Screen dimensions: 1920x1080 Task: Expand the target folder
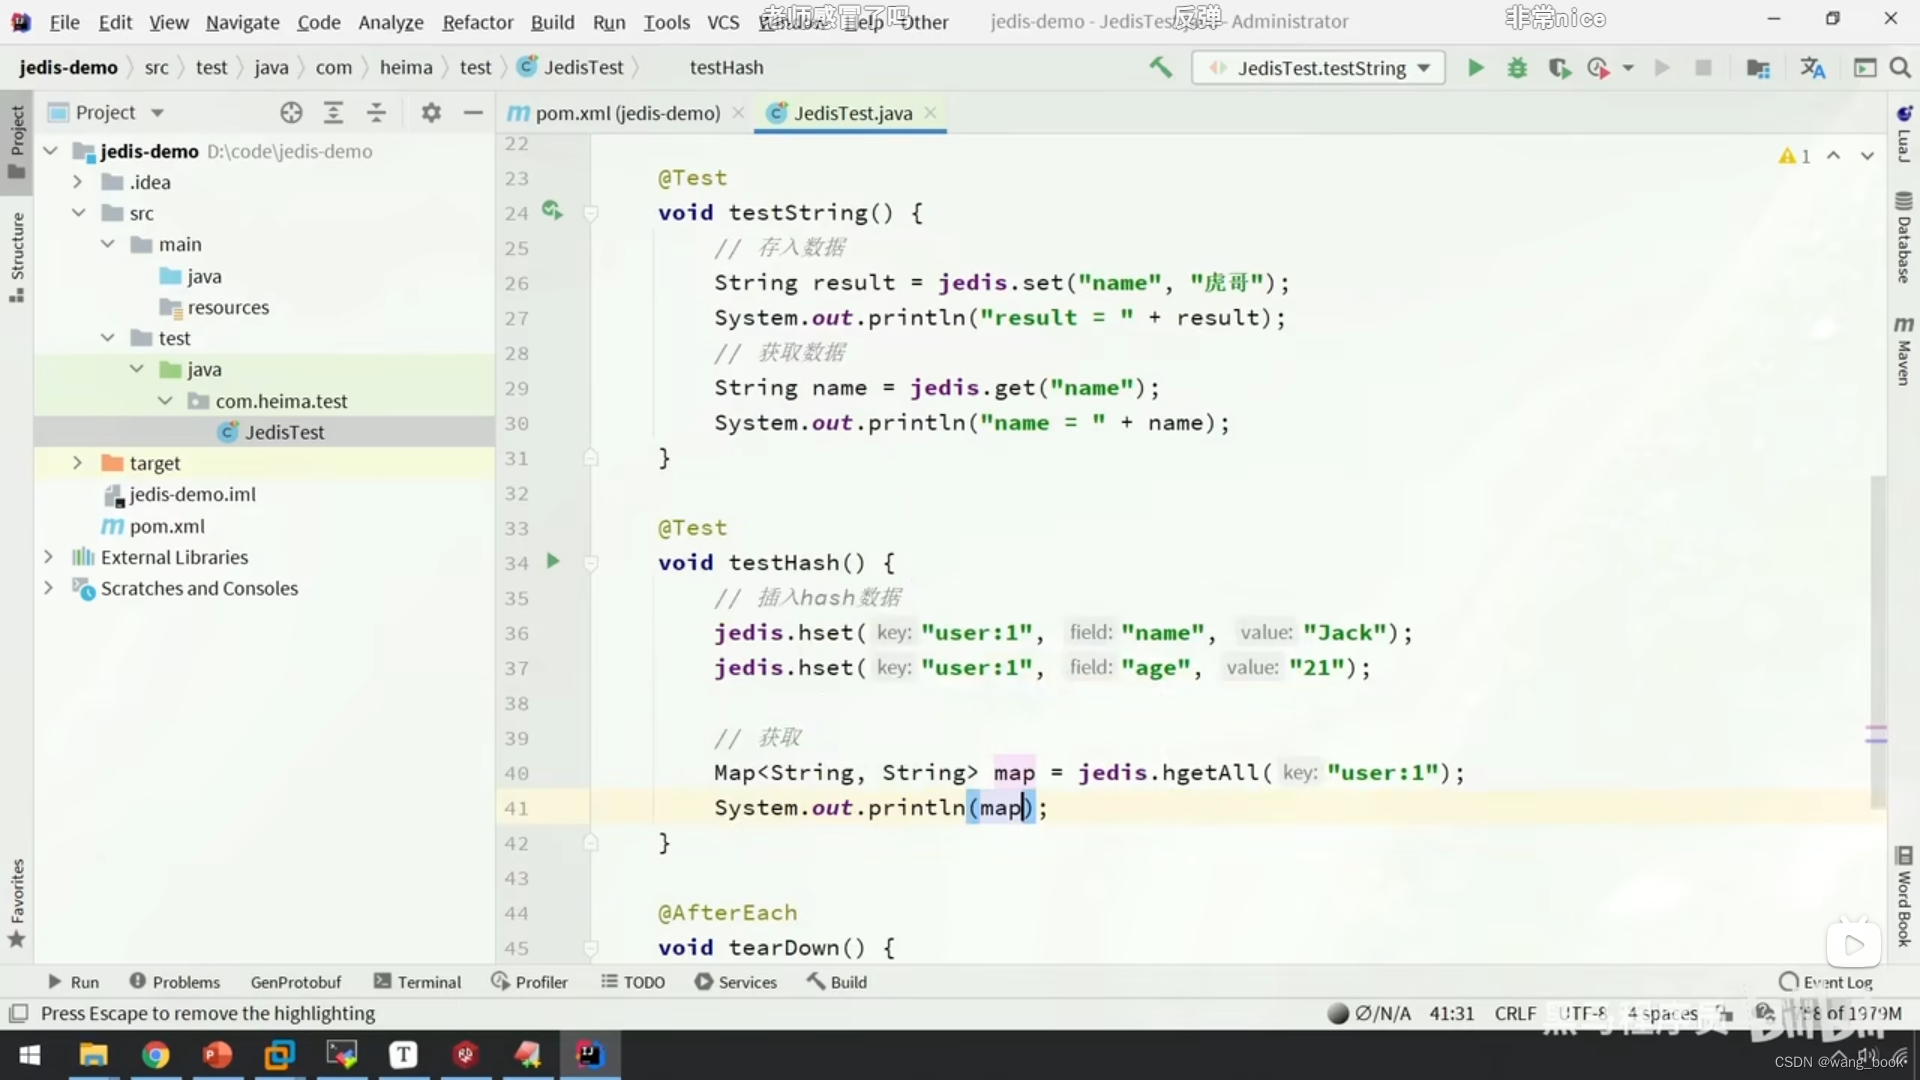(x=77, y=463)
